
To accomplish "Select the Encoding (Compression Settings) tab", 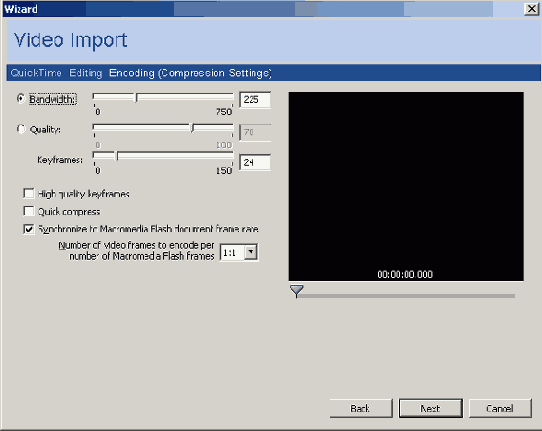I will (x=190, y=73).
